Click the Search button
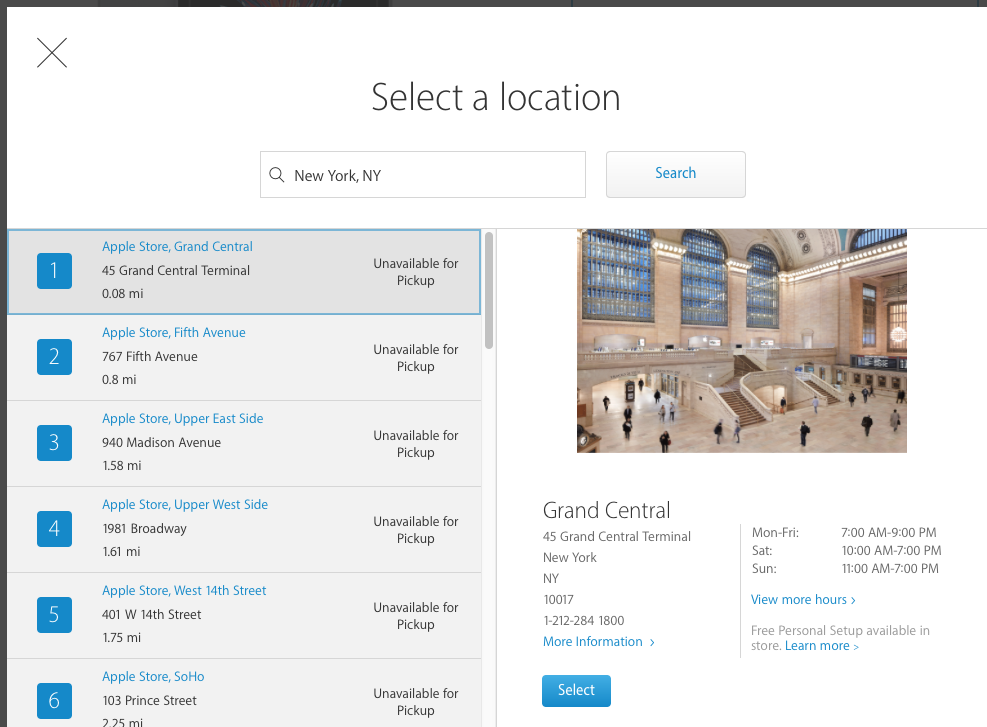This screenshot has height=727, width=987. [675, 174]
